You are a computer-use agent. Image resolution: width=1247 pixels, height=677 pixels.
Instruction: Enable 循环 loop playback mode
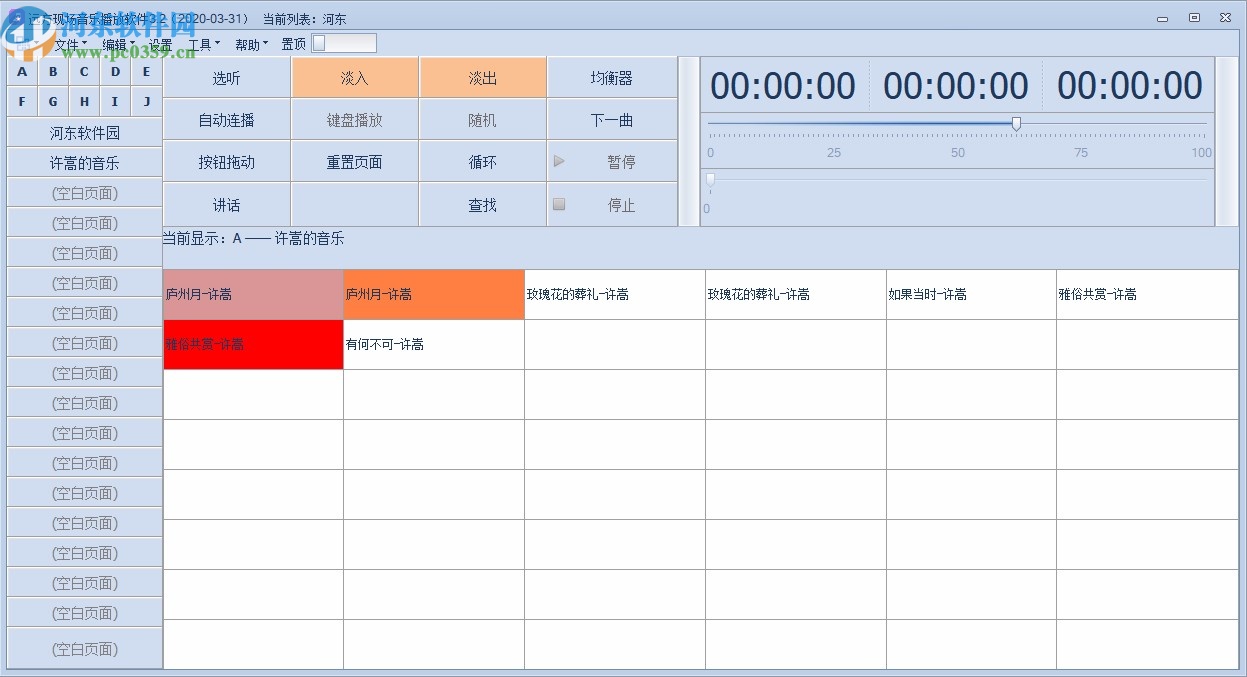482,161
